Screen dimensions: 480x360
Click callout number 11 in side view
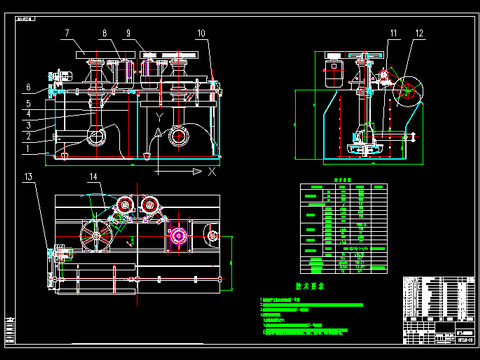click(x=394, y=33)
